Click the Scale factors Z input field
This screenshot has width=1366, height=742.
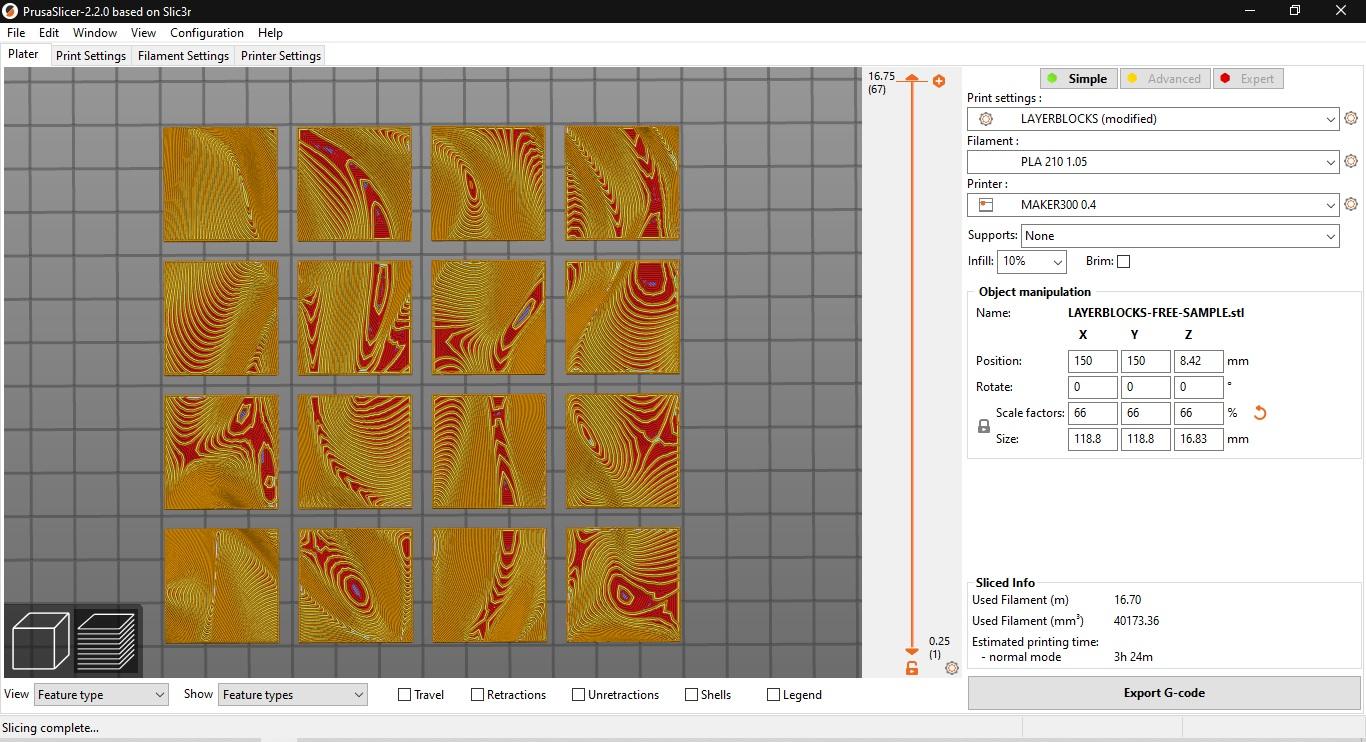click(1198, 413)
